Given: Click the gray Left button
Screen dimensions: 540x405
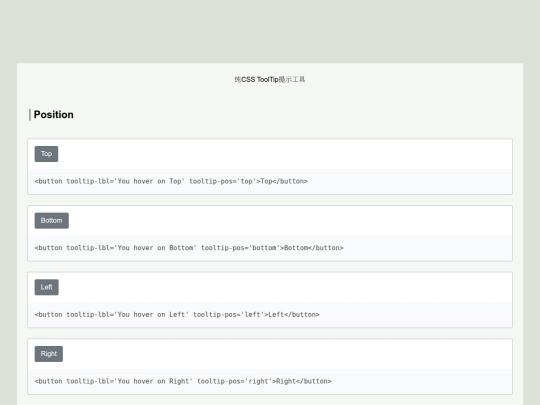Looking at the screenshot, I should (46, 287).
